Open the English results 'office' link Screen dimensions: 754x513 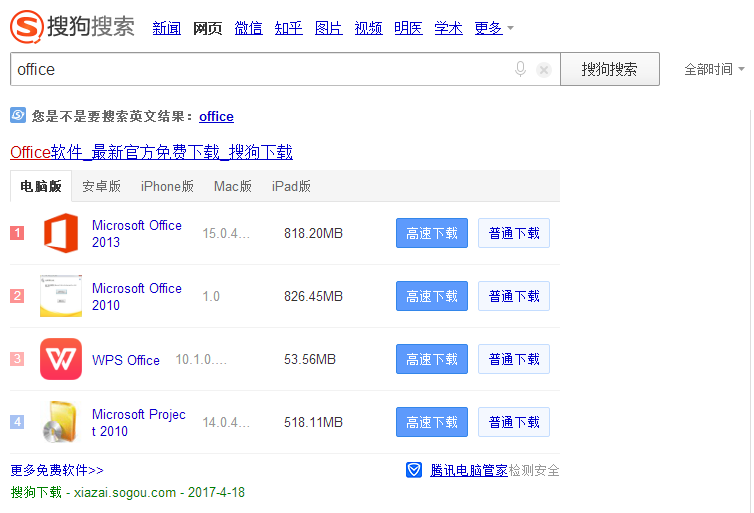[x=216, y=116]
